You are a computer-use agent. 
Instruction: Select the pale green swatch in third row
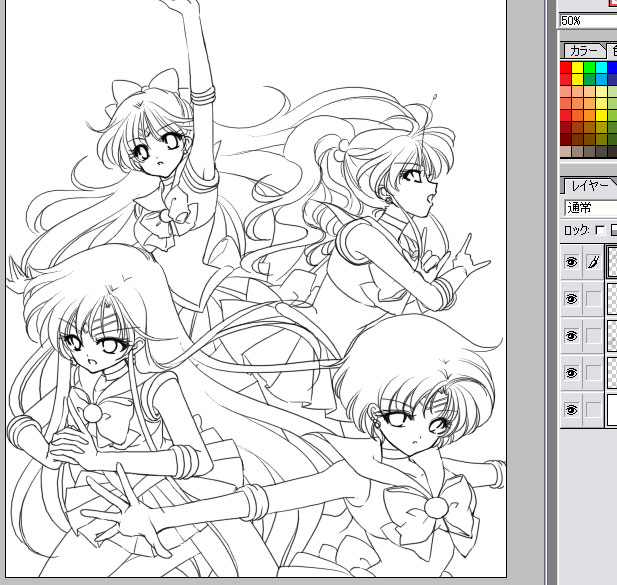(x=613, y=92)
